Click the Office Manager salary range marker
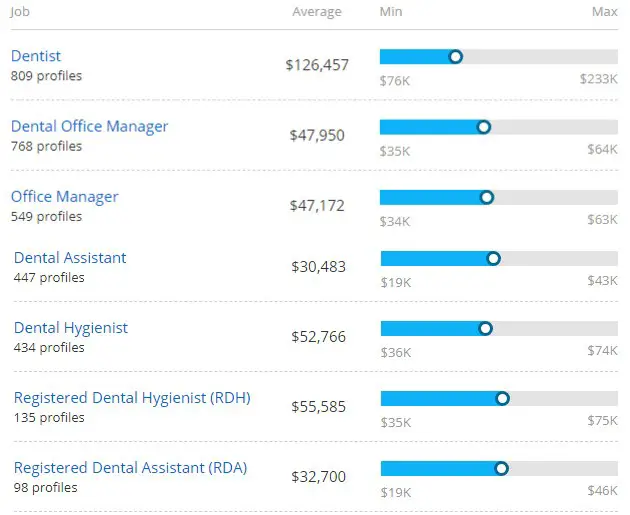Screen dimensions: 630x515 (487, 197)
